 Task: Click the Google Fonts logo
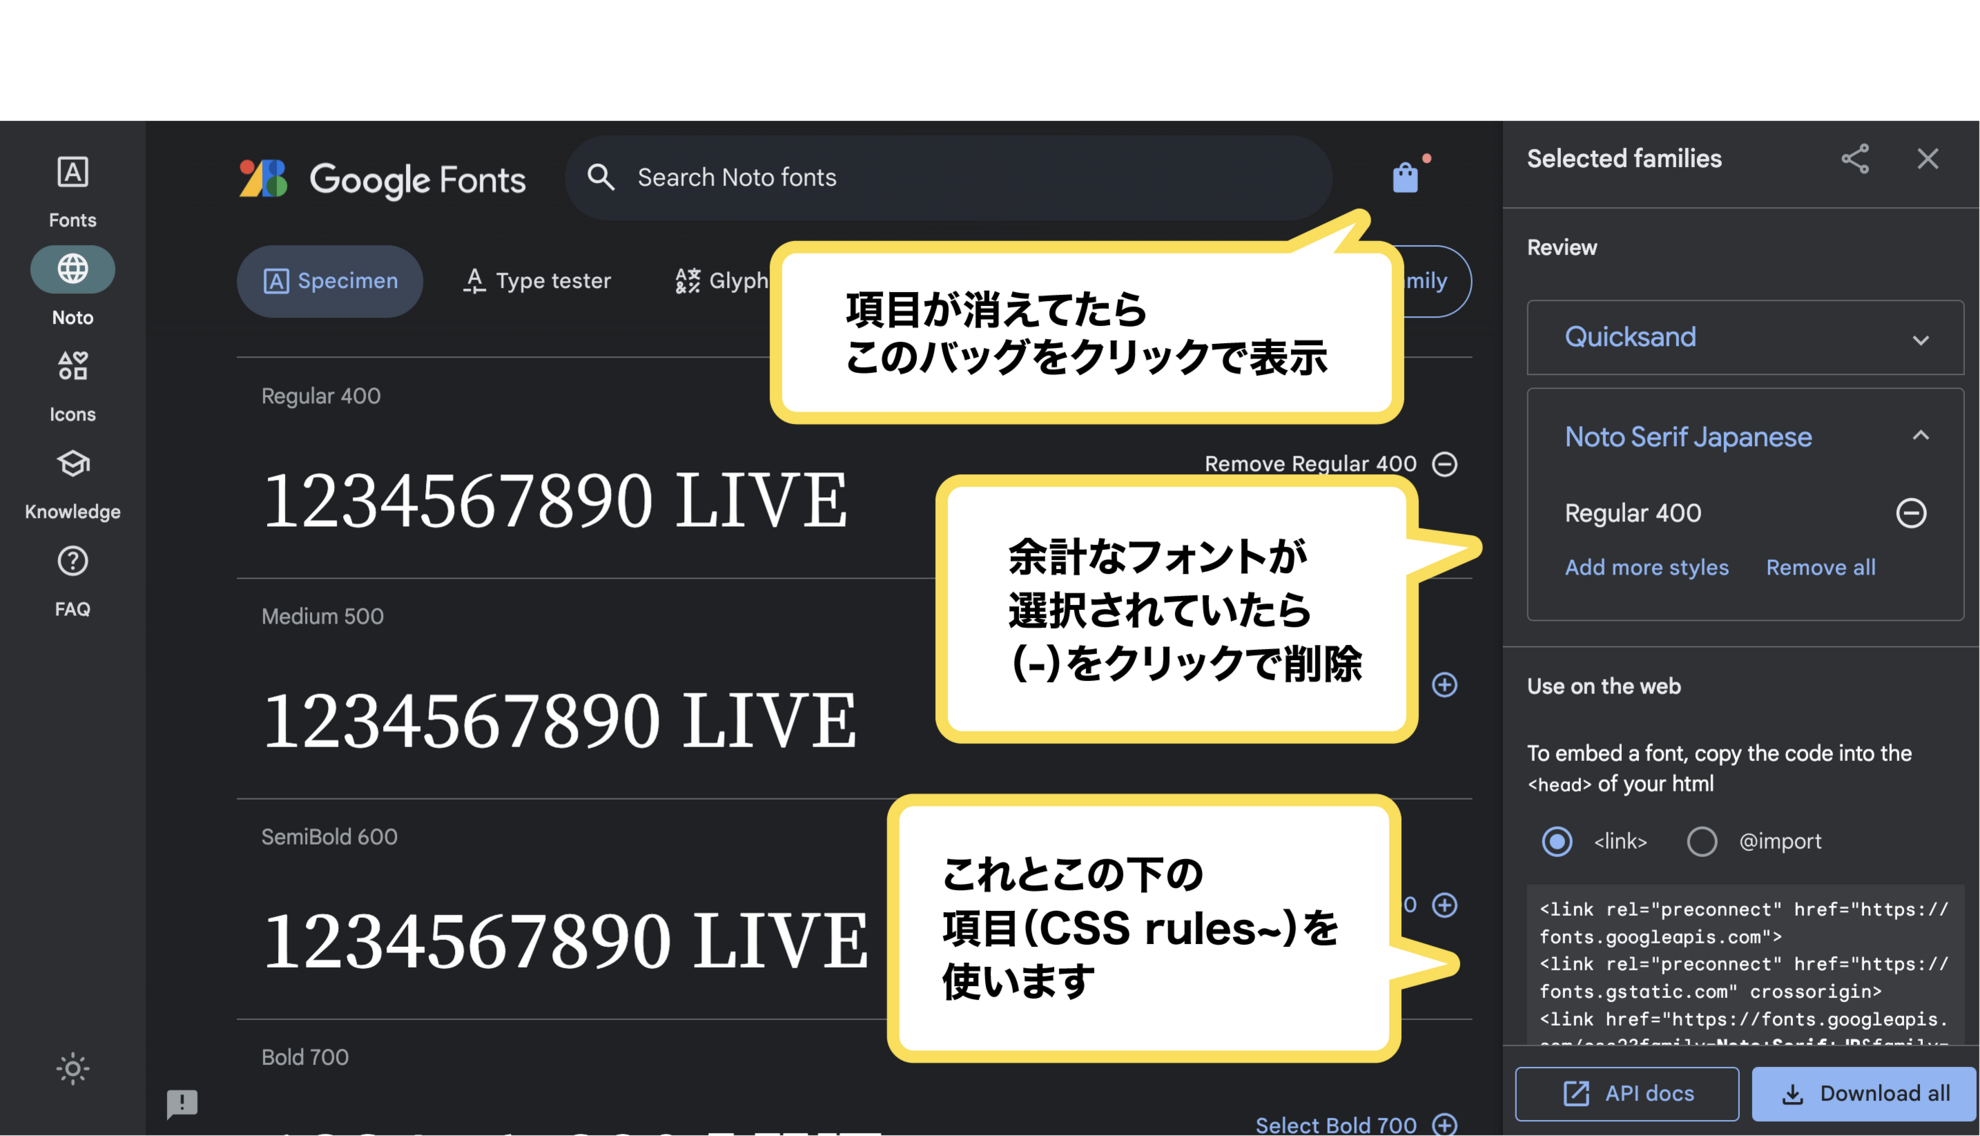click(x=382, y=179)
